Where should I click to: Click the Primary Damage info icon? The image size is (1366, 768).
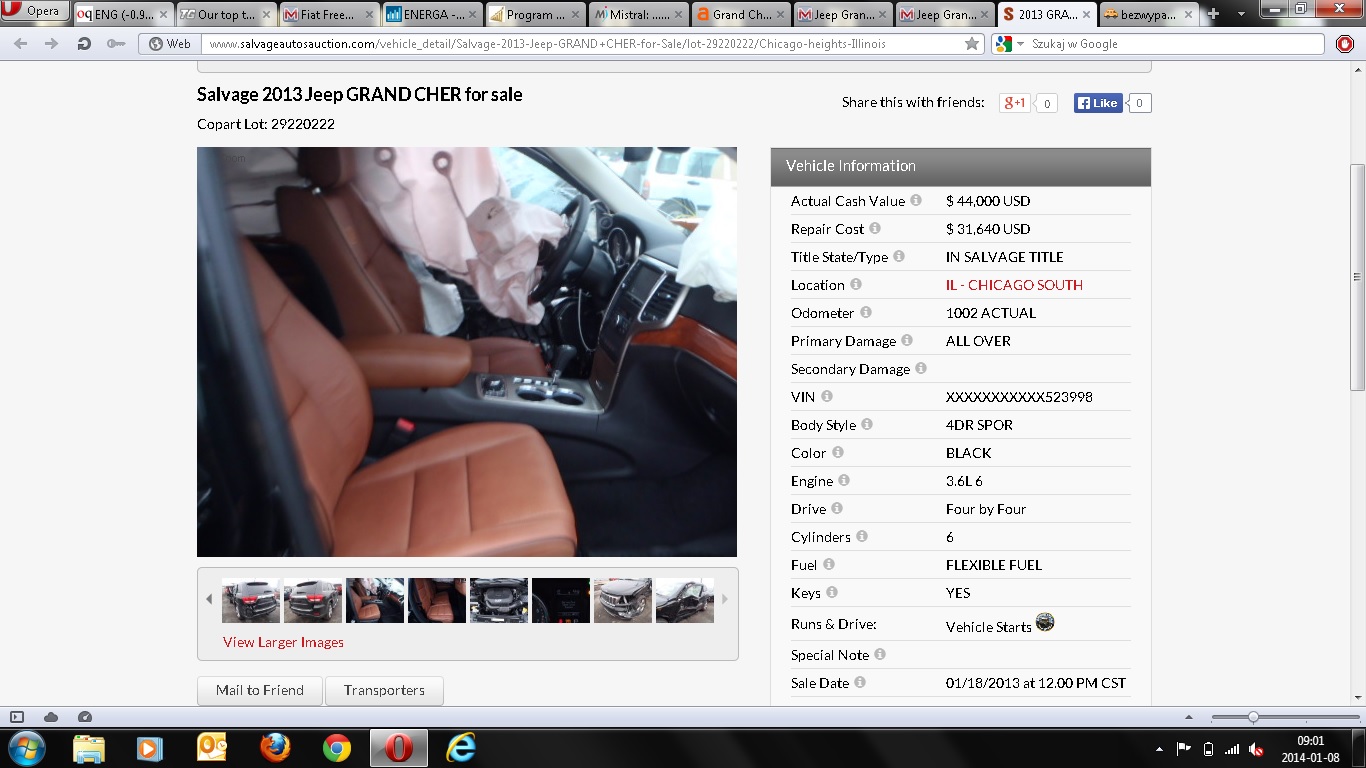tap(907, 340)
